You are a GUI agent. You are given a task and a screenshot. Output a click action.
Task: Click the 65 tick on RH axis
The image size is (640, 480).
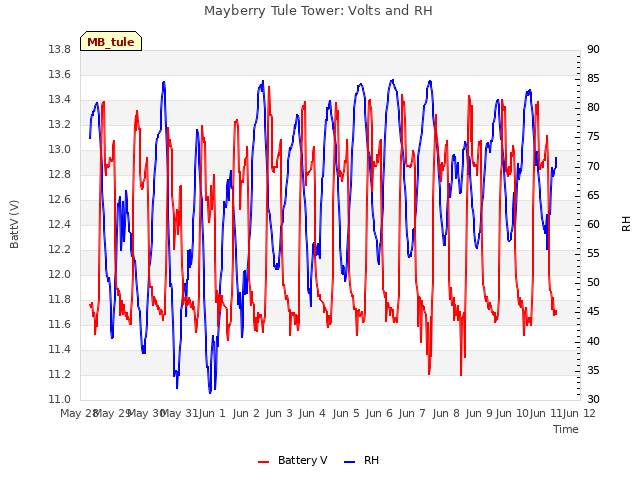pos(593,196)
